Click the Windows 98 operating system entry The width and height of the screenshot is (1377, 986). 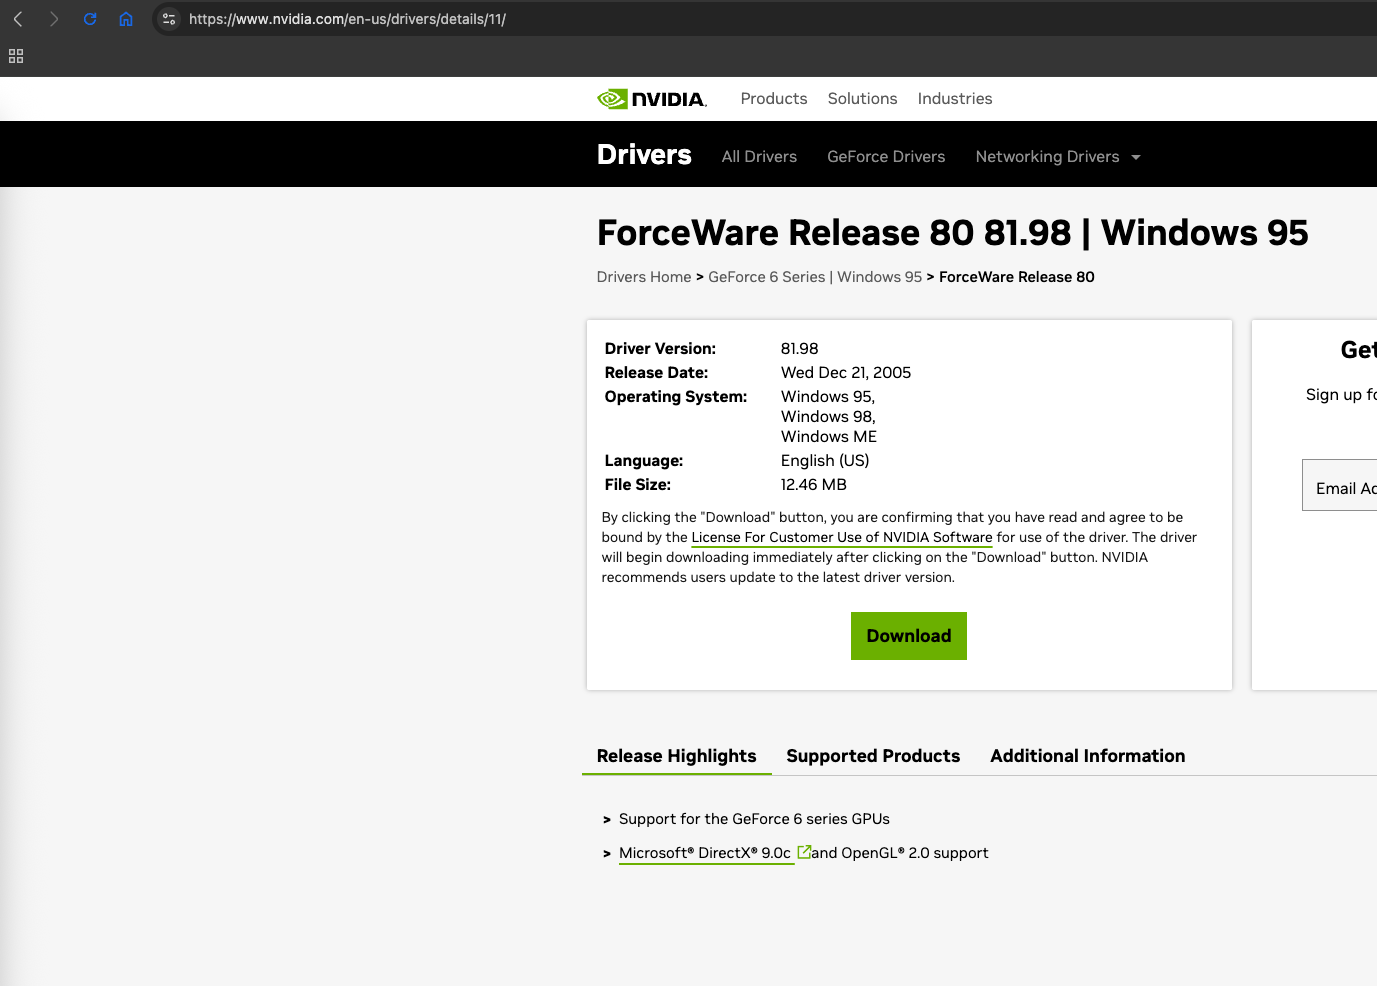828,417
